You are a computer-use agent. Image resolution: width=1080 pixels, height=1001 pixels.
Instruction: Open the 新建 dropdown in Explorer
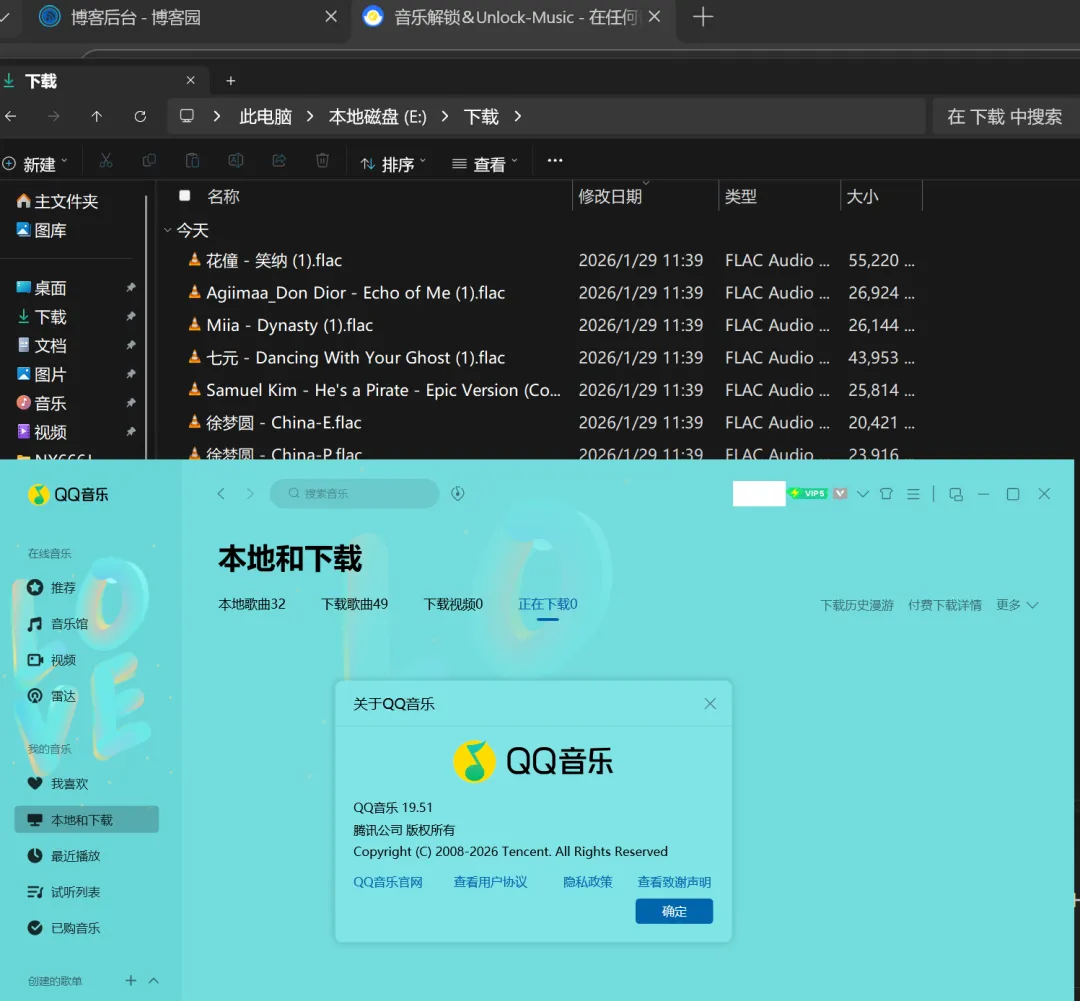35,164
